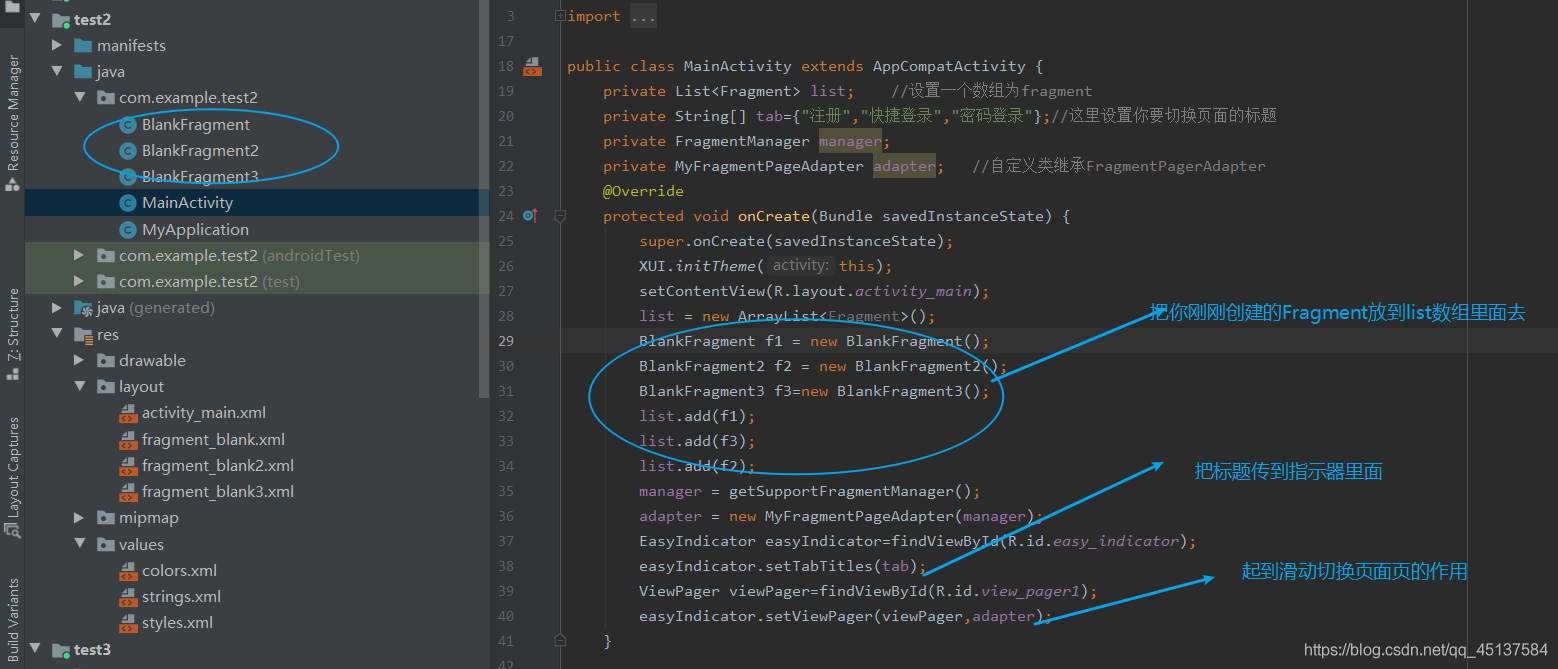Screen dimensions: 1558x669
Task: Open MainActivity in project tree
Action: pos(187,203)
